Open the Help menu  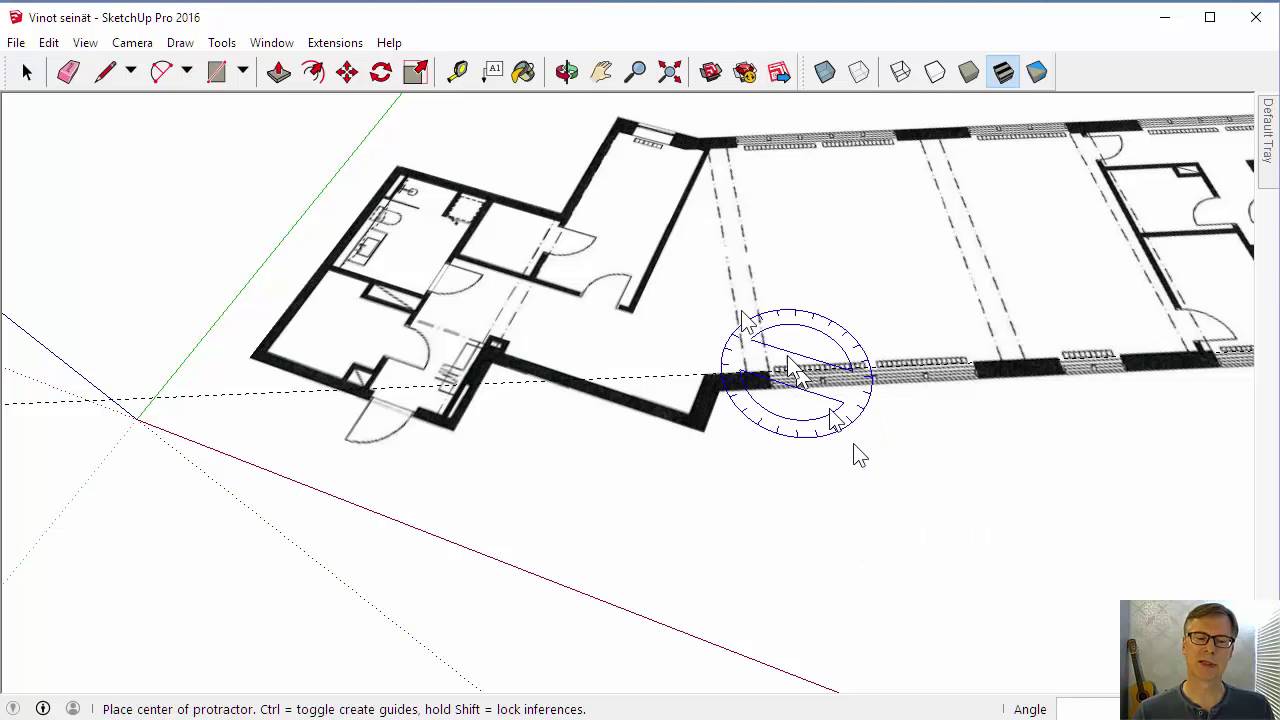[x=389, y=43]
